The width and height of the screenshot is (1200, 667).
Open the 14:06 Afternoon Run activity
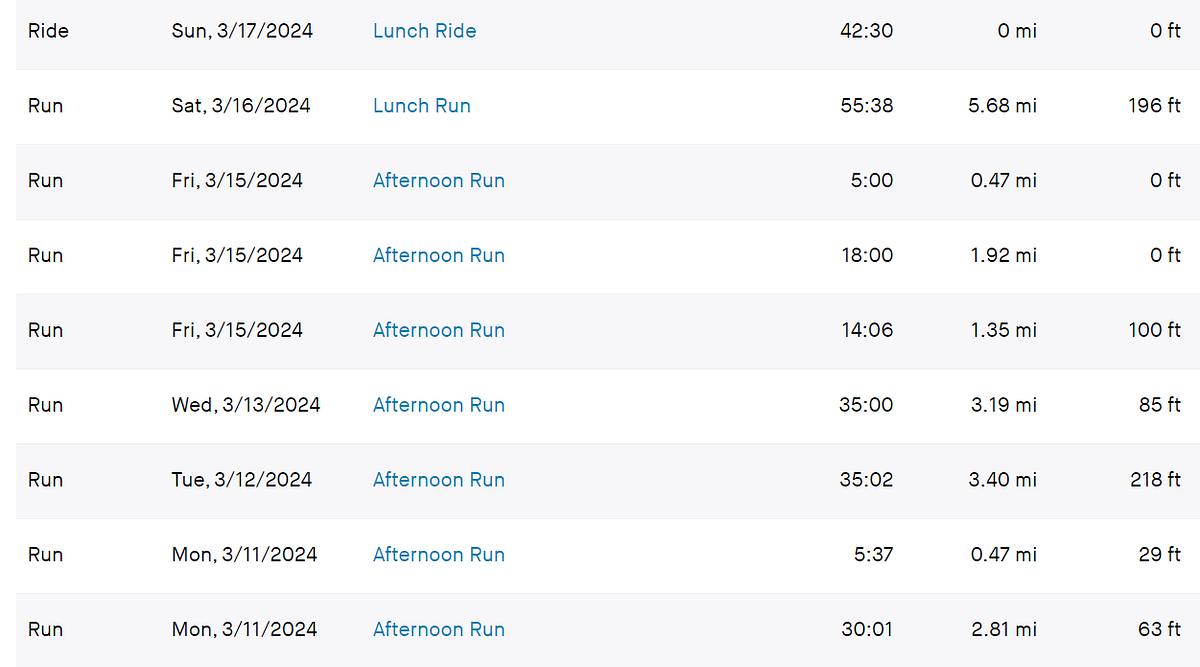[438, 330]
